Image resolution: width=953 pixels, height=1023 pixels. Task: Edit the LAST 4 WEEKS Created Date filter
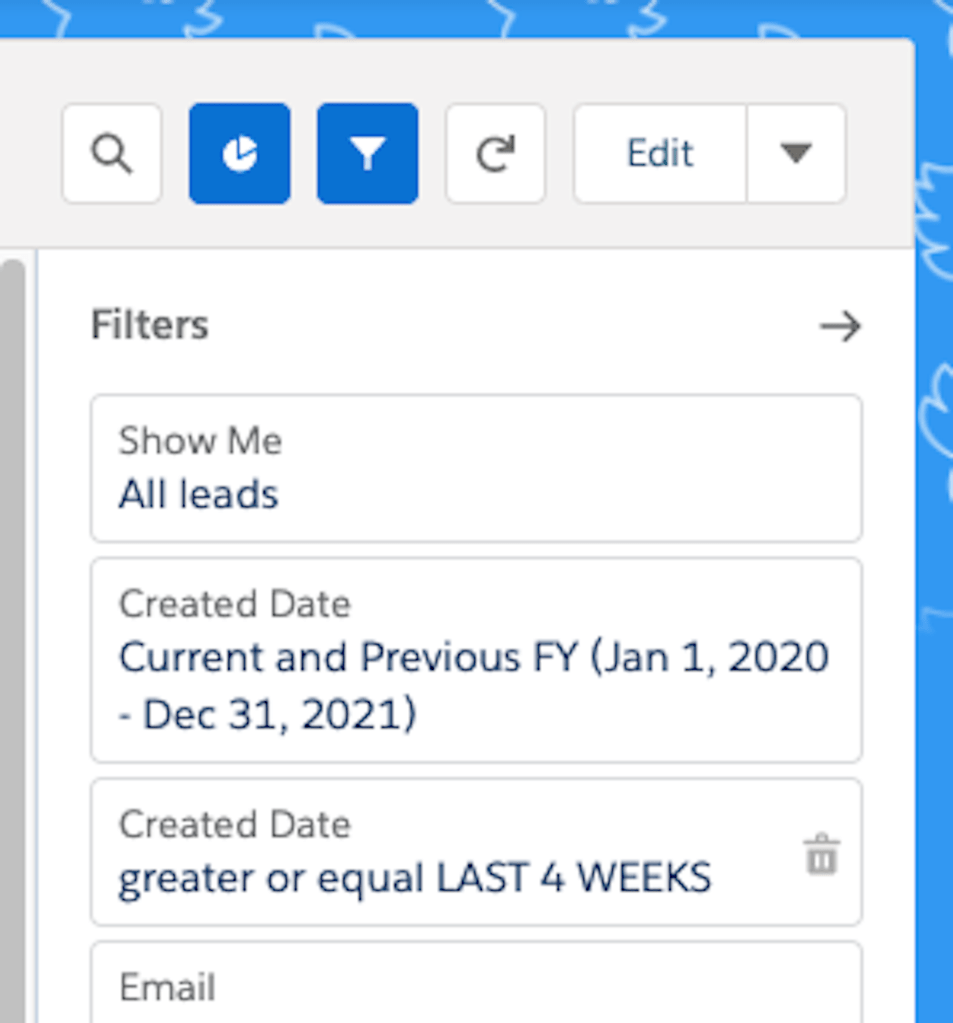click(440, 852)
